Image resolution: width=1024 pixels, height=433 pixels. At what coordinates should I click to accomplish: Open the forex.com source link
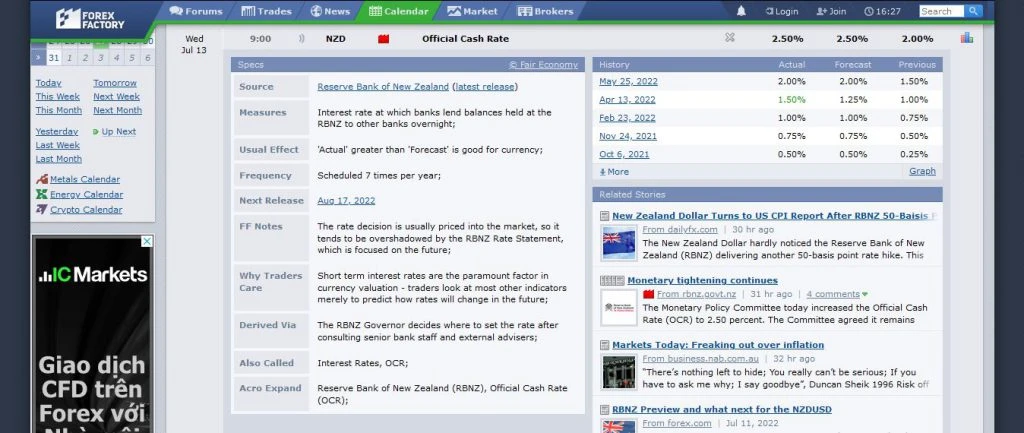pos(677,424)
